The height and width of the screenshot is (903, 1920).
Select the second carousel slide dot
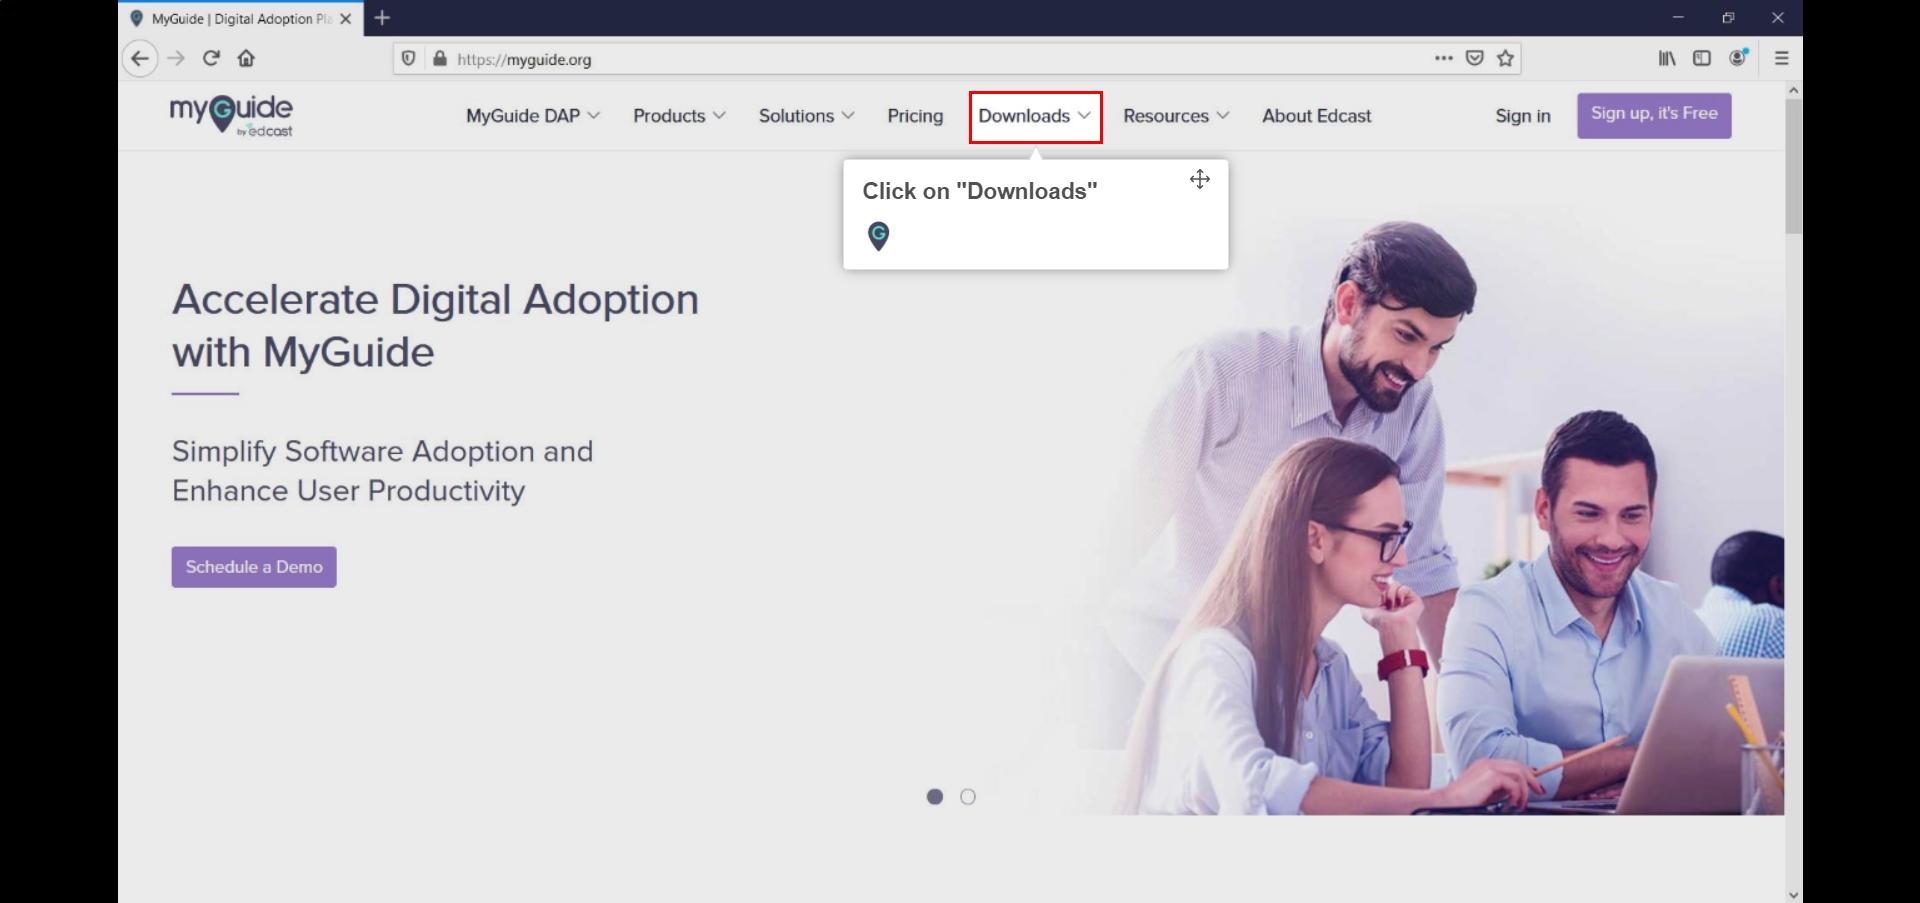pos(968,797)
